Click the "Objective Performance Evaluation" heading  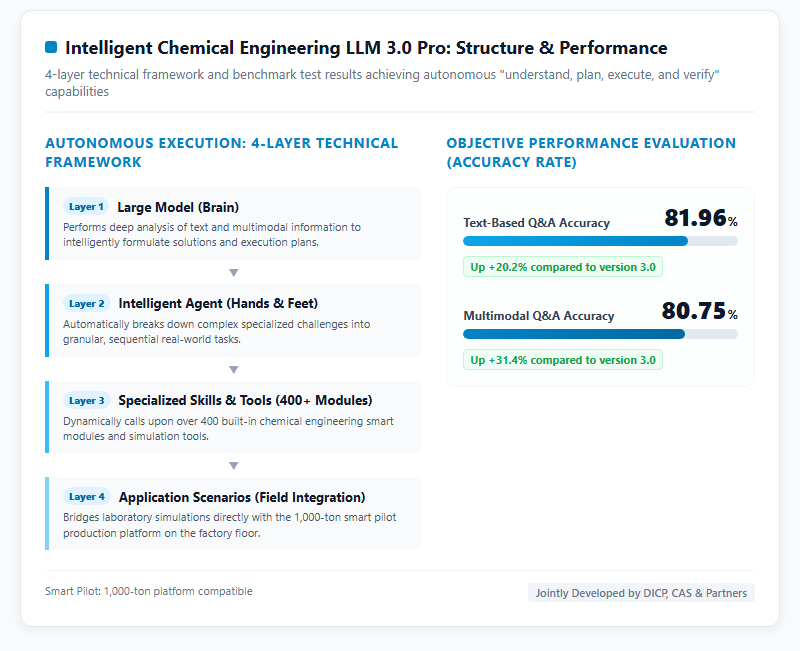(591, 153)
